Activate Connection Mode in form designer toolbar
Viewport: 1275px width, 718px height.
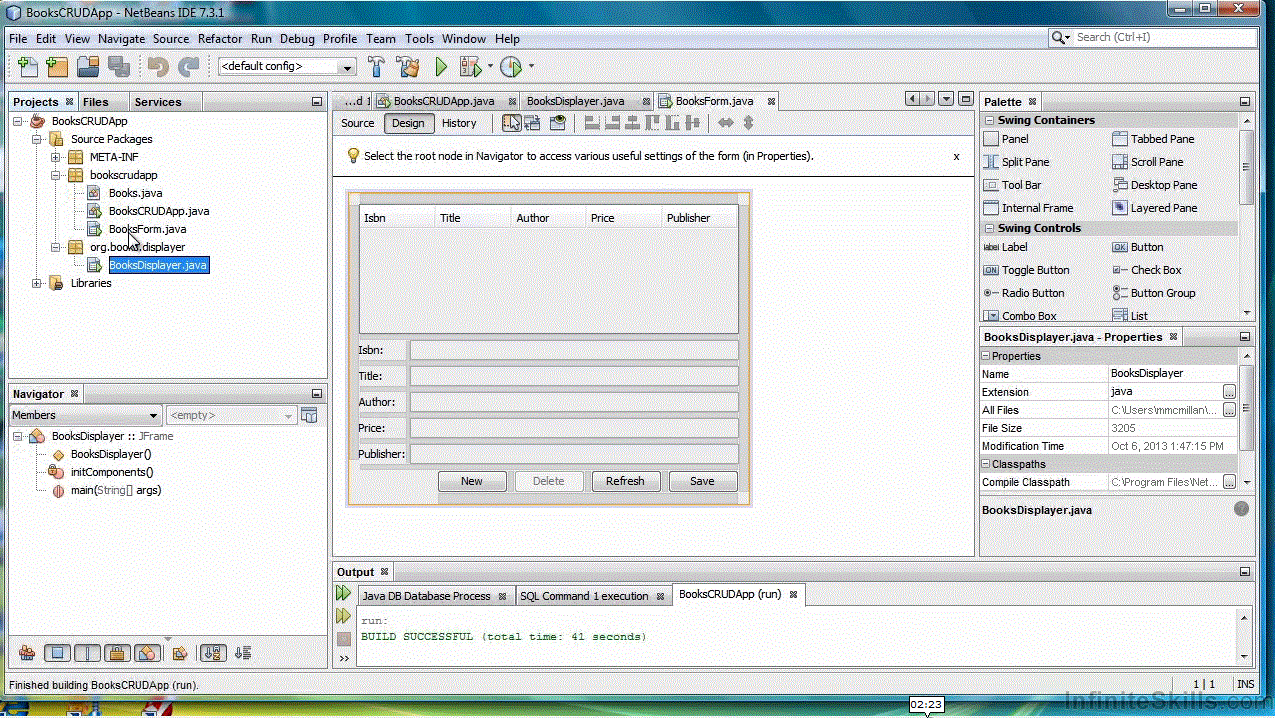point(533,123)
